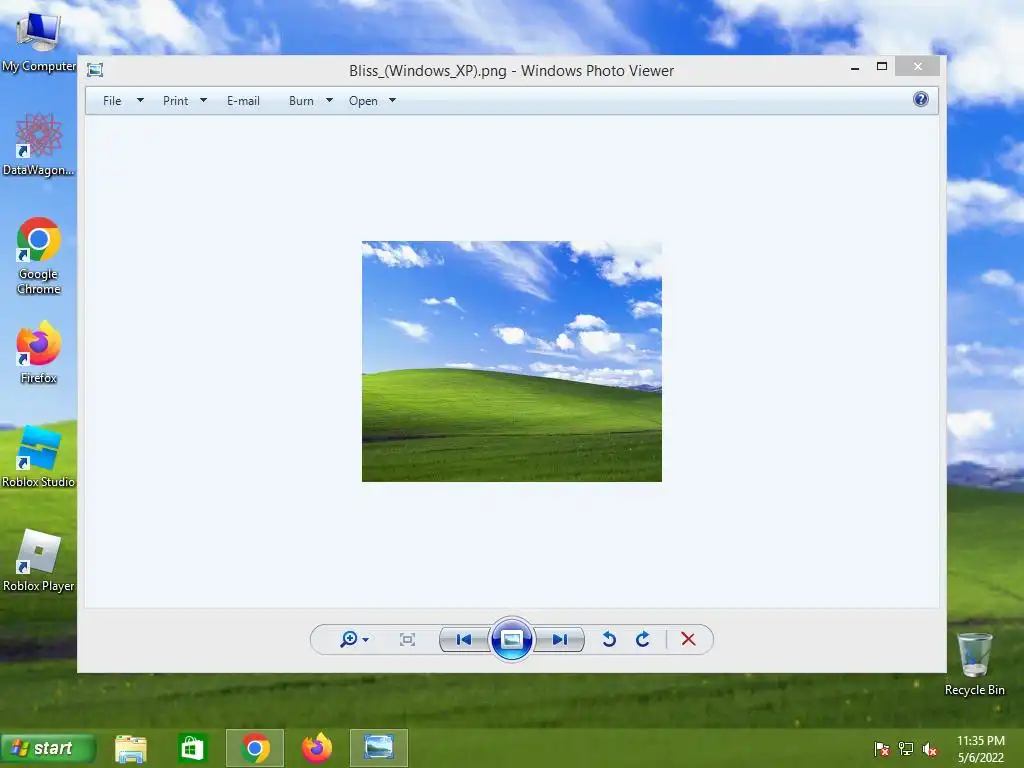This screenshot has height=768, width=1024.
Task: Maximize the Photo Viewer window
Action: (x=882, y=67)
